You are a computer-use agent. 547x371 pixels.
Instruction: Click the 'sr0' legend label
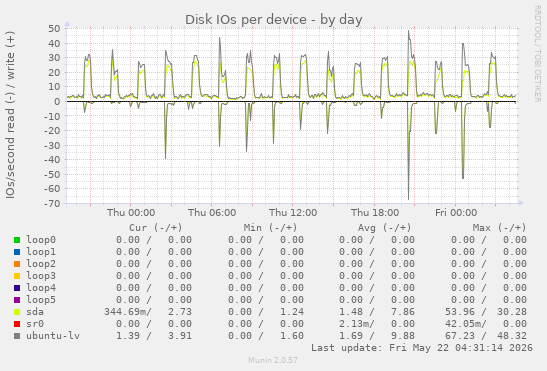(x=35, y=324)
